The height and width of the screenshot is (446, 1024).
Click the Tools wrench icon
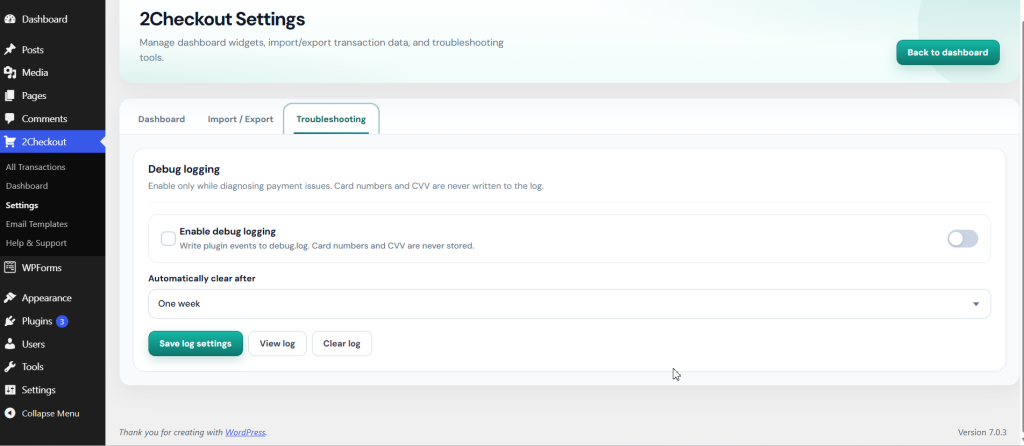[10, 367]
